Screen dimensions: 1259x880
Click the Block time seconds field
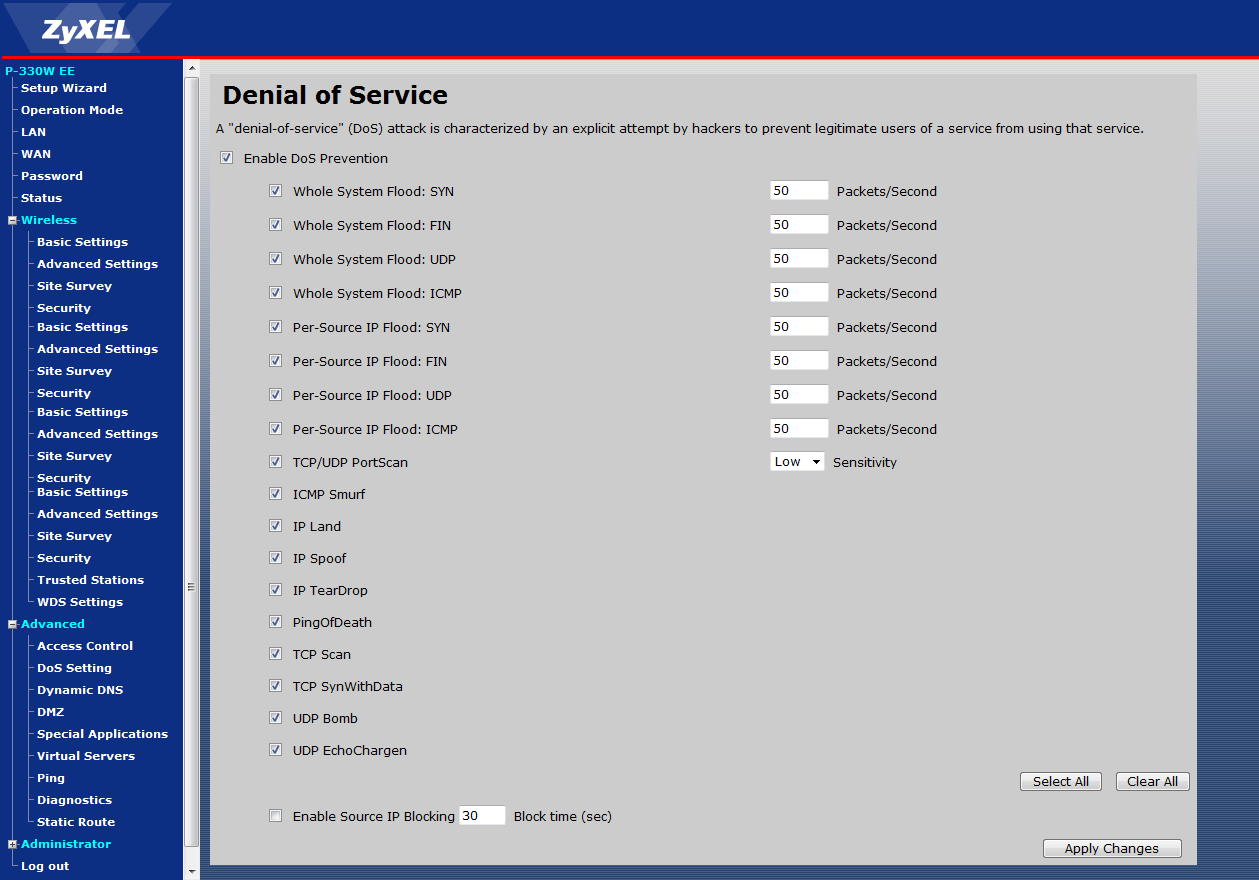coord(482,816)
